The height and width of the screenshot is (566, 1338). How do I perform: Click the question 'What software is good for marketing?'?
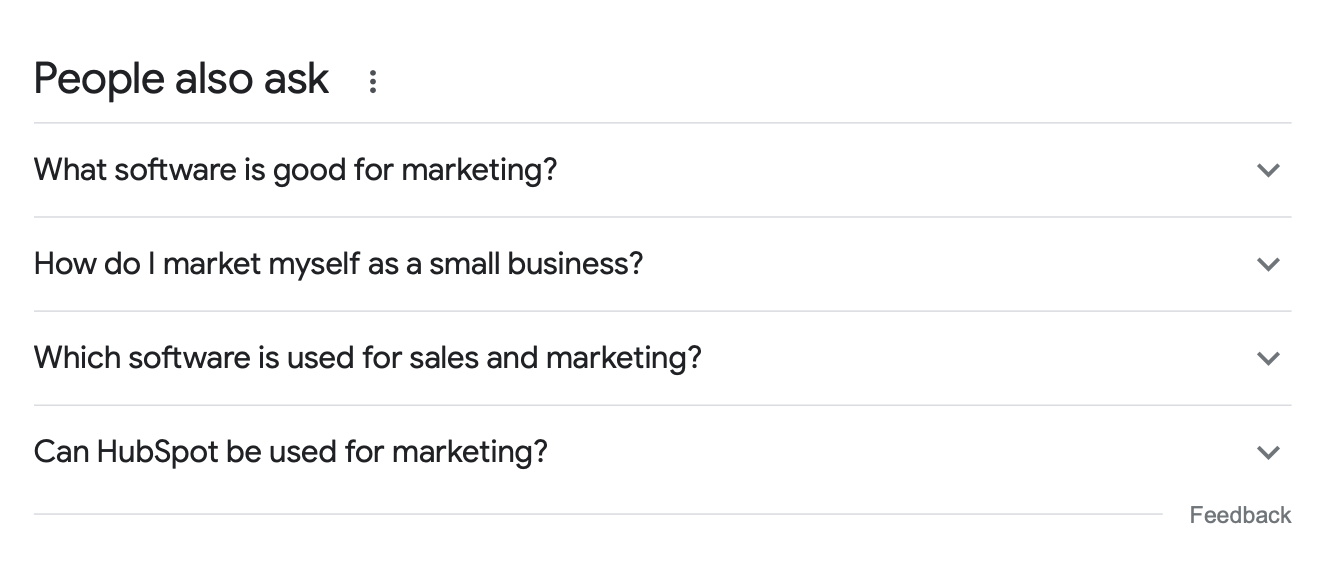pos(295,170)
